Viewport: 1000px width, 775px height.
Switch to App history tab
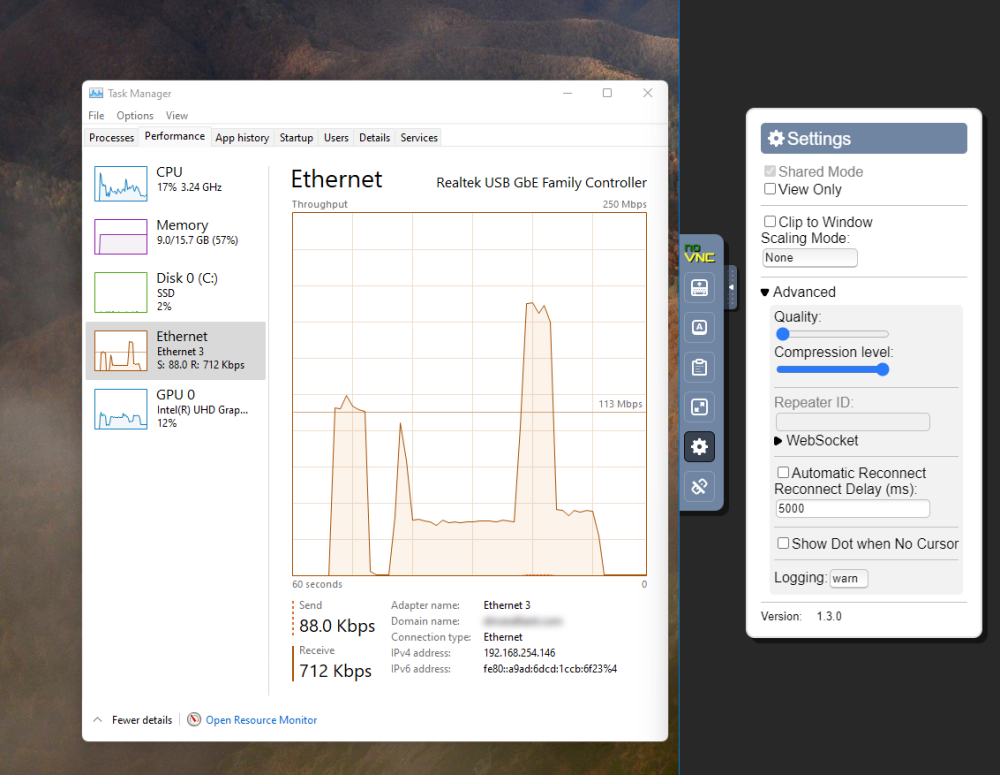point(242,138)
